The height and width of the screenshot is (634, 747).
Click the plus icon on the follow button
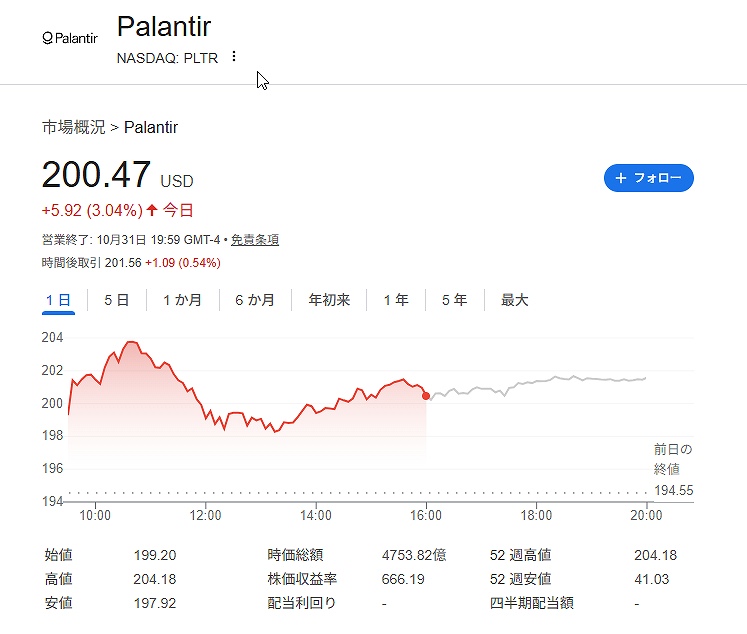pos(621,178)
